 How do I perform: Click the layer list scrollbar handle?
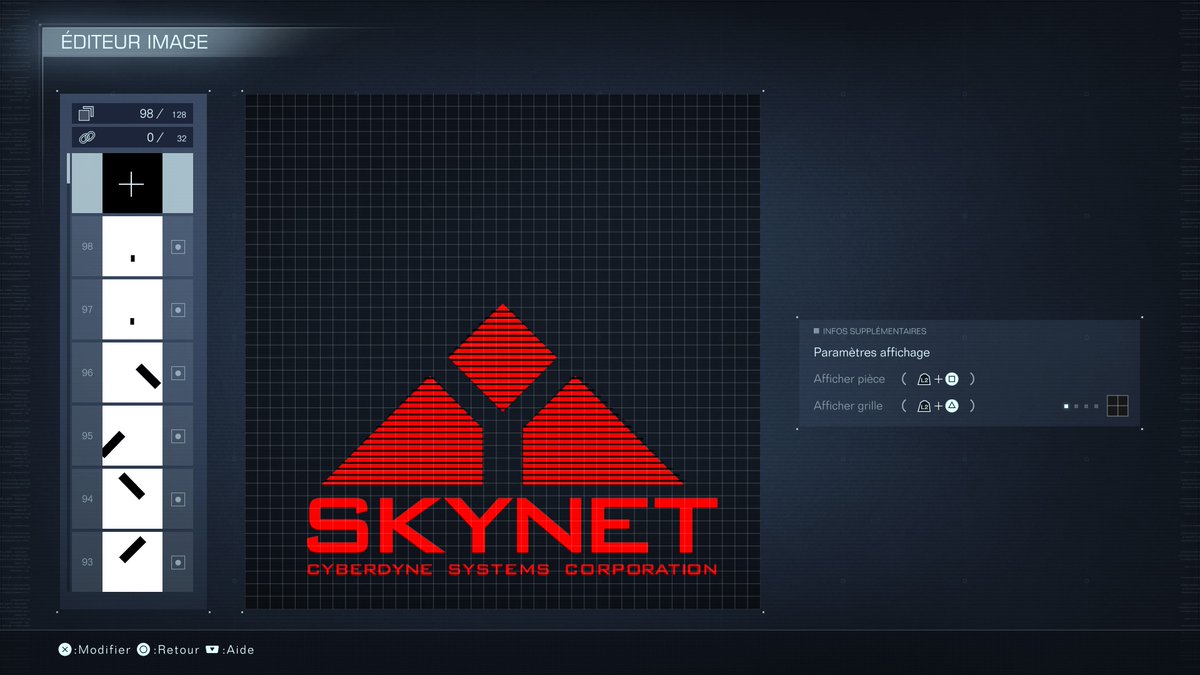68,168
